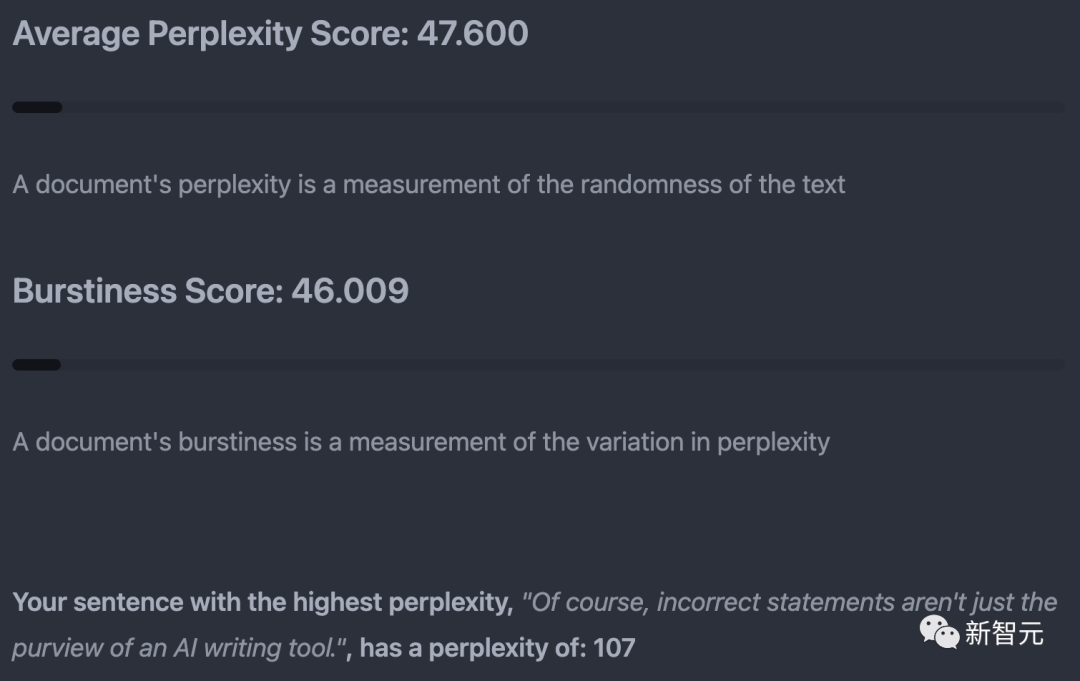Screen dimensions: 1080x681
Task: Click the bold "Your sentence with the highest perplexity" label
Action: (x=262, y=602)
